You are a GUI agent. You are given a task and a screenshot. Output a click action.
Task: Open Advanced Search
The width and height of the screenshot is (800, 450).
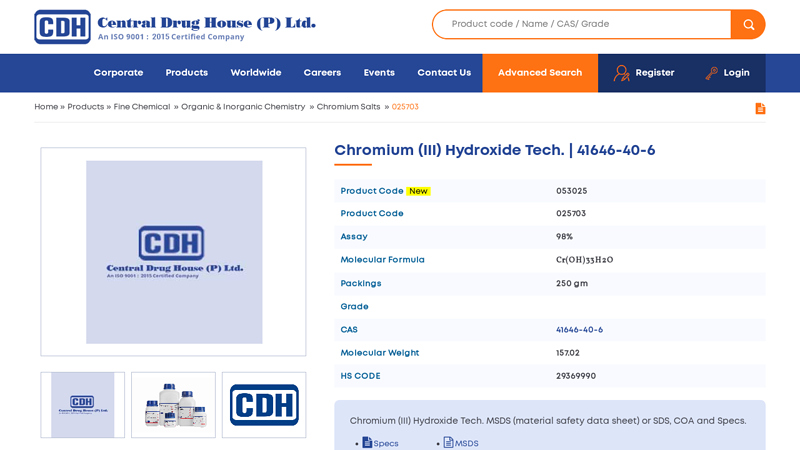[x=540, y=73]
